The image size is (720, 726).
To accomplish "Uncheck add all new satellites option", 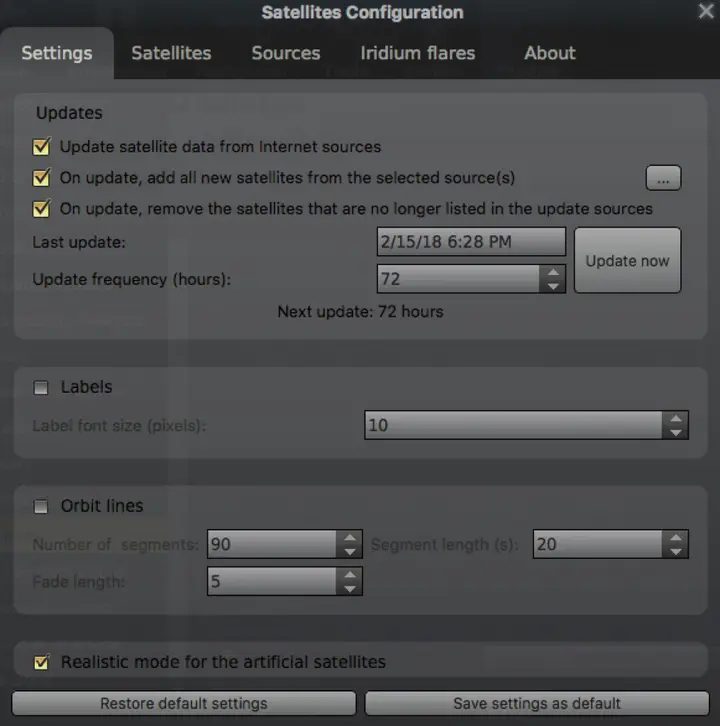I will pyautogui.click(x=41, y=178).
